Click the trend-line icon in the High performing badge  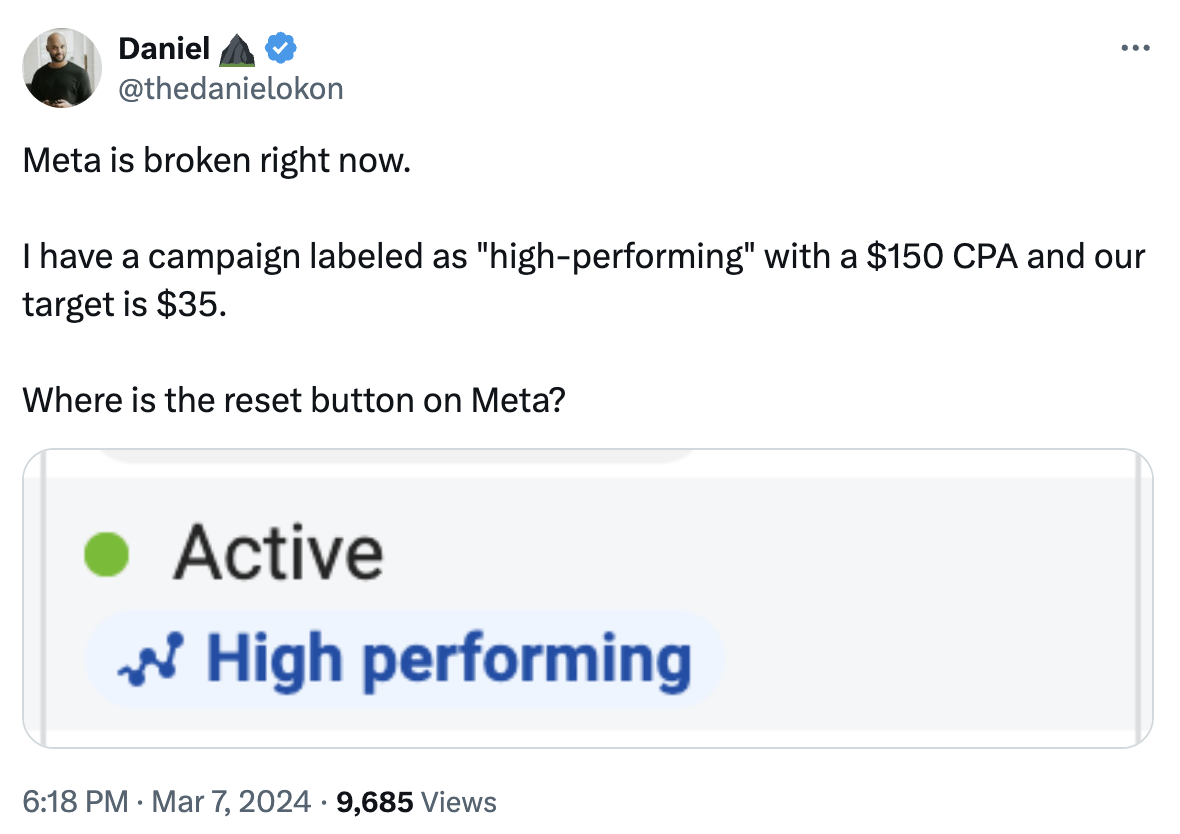151,659
